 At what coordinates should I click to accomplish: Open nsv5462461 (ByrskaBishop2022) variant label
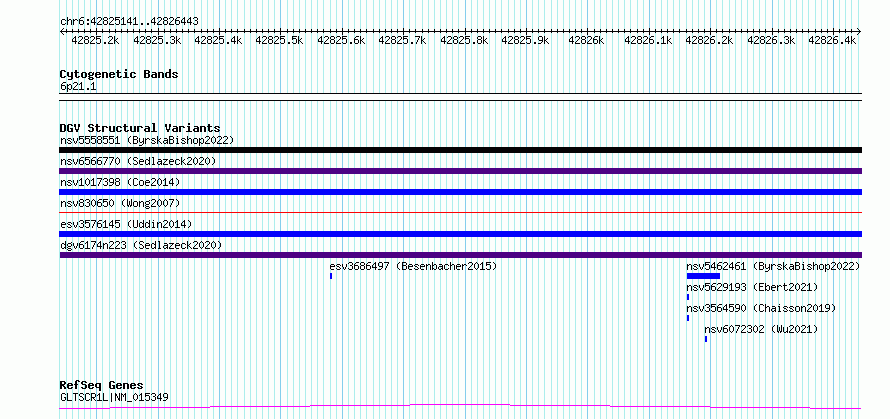773,266
